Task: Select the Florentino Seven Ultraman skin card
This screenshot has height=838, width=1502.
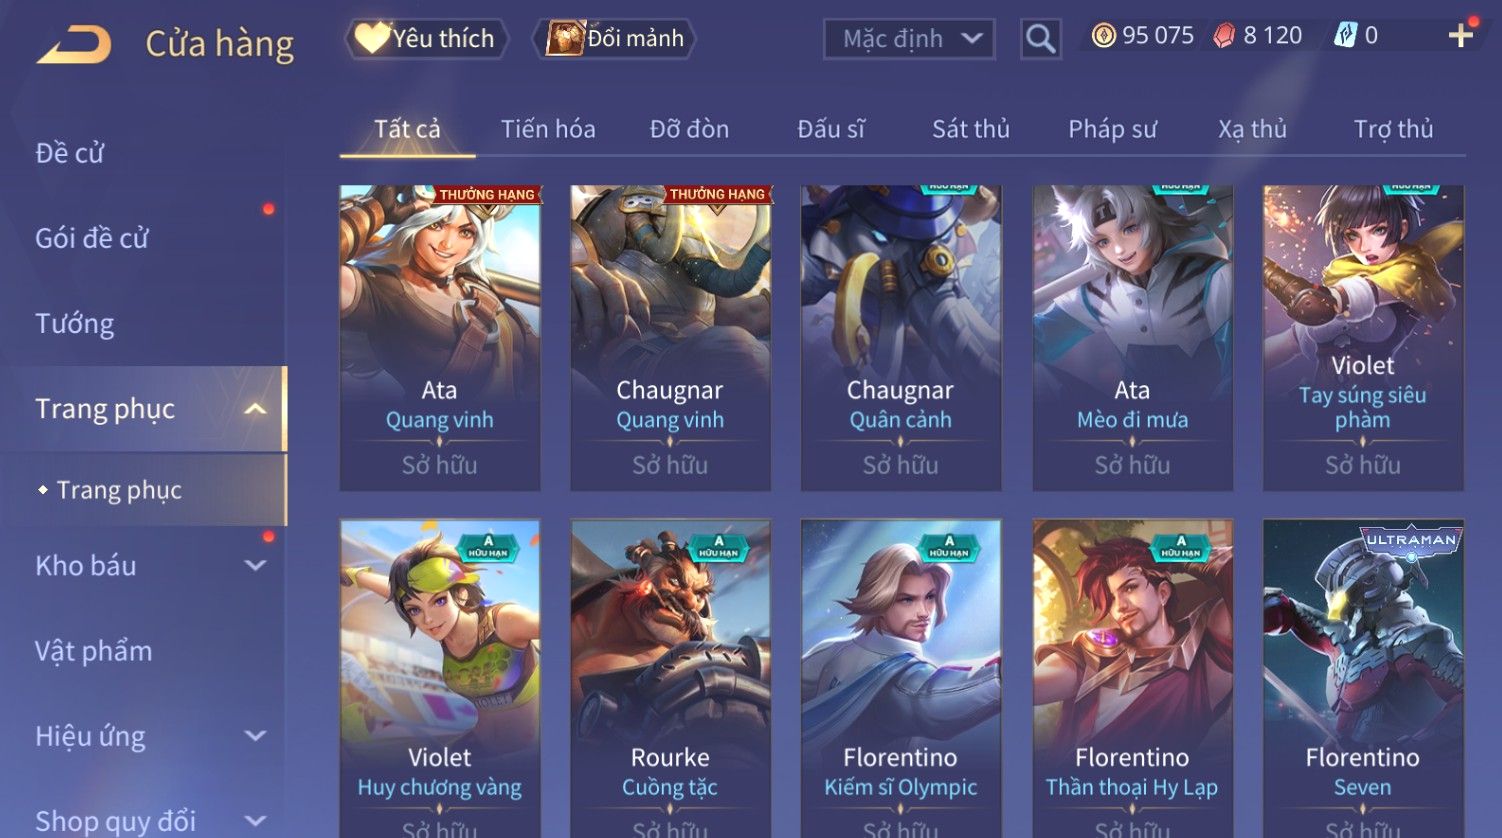Action: (1363, 678)
